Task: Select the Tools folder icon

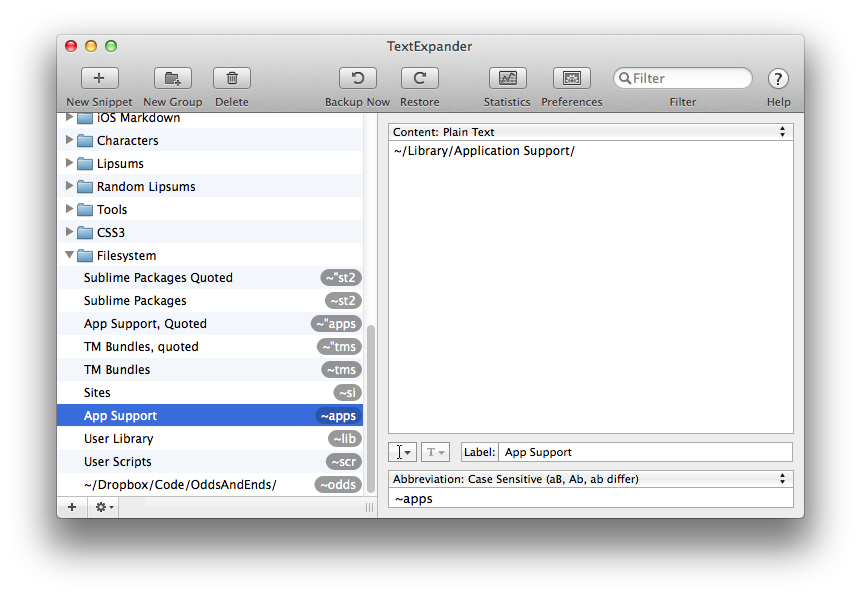Action: (85, 210)
